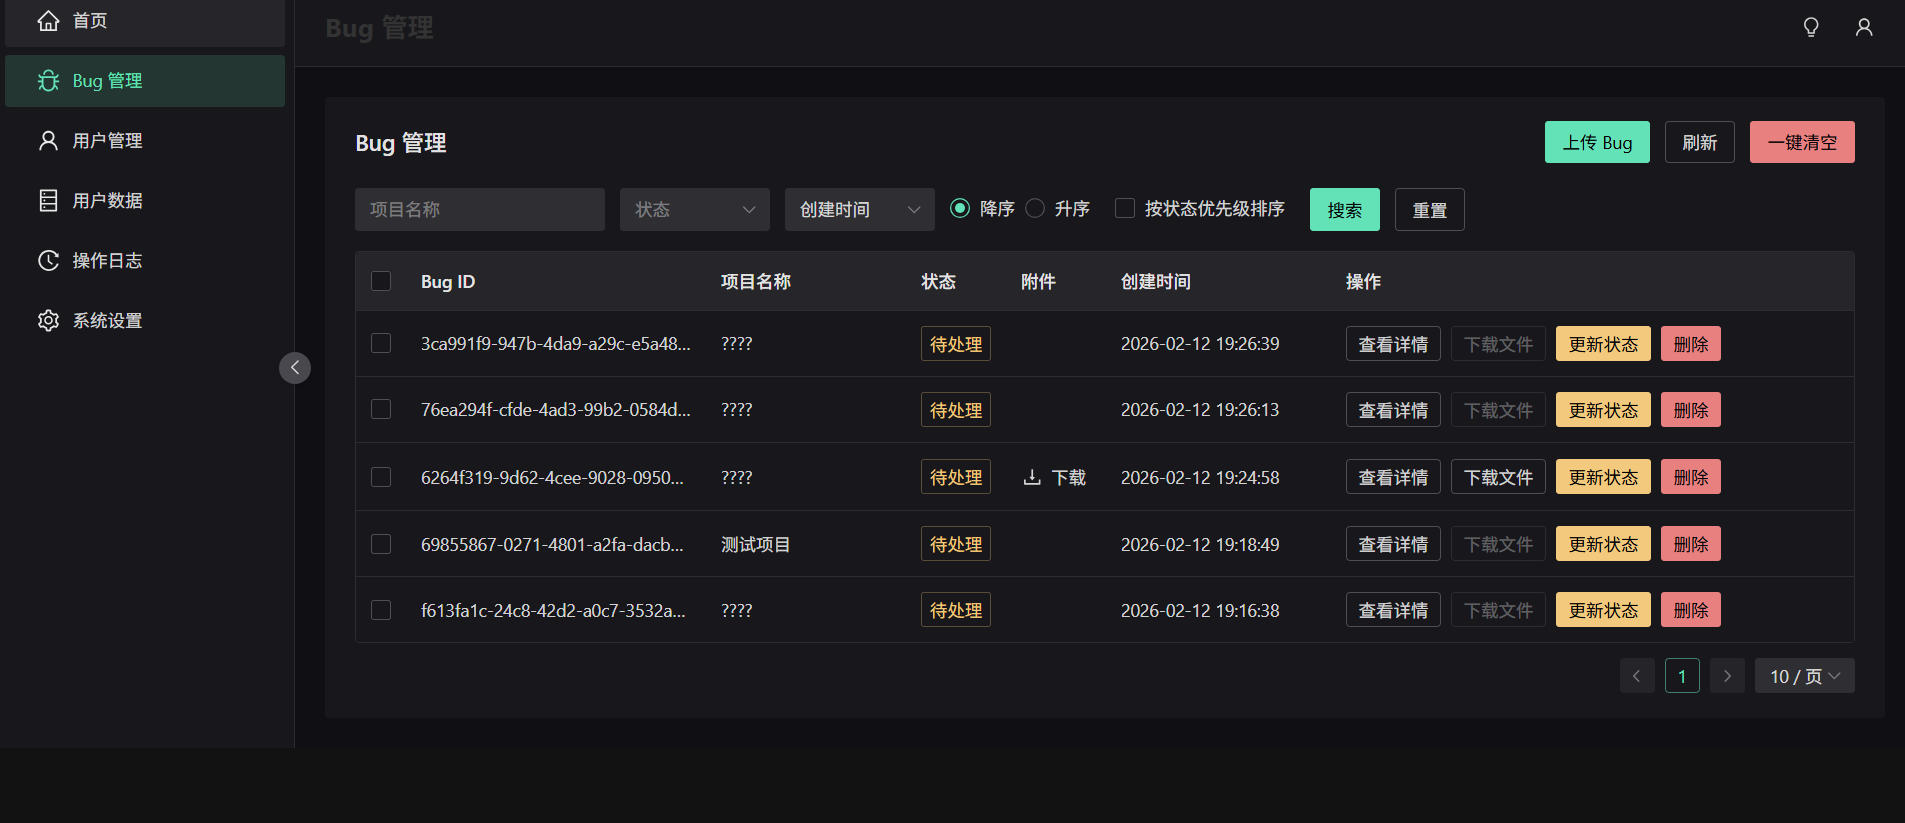The image size is (1905, 823).
Task: Open the 操作日志 menu item
Action: coord(107,261)
